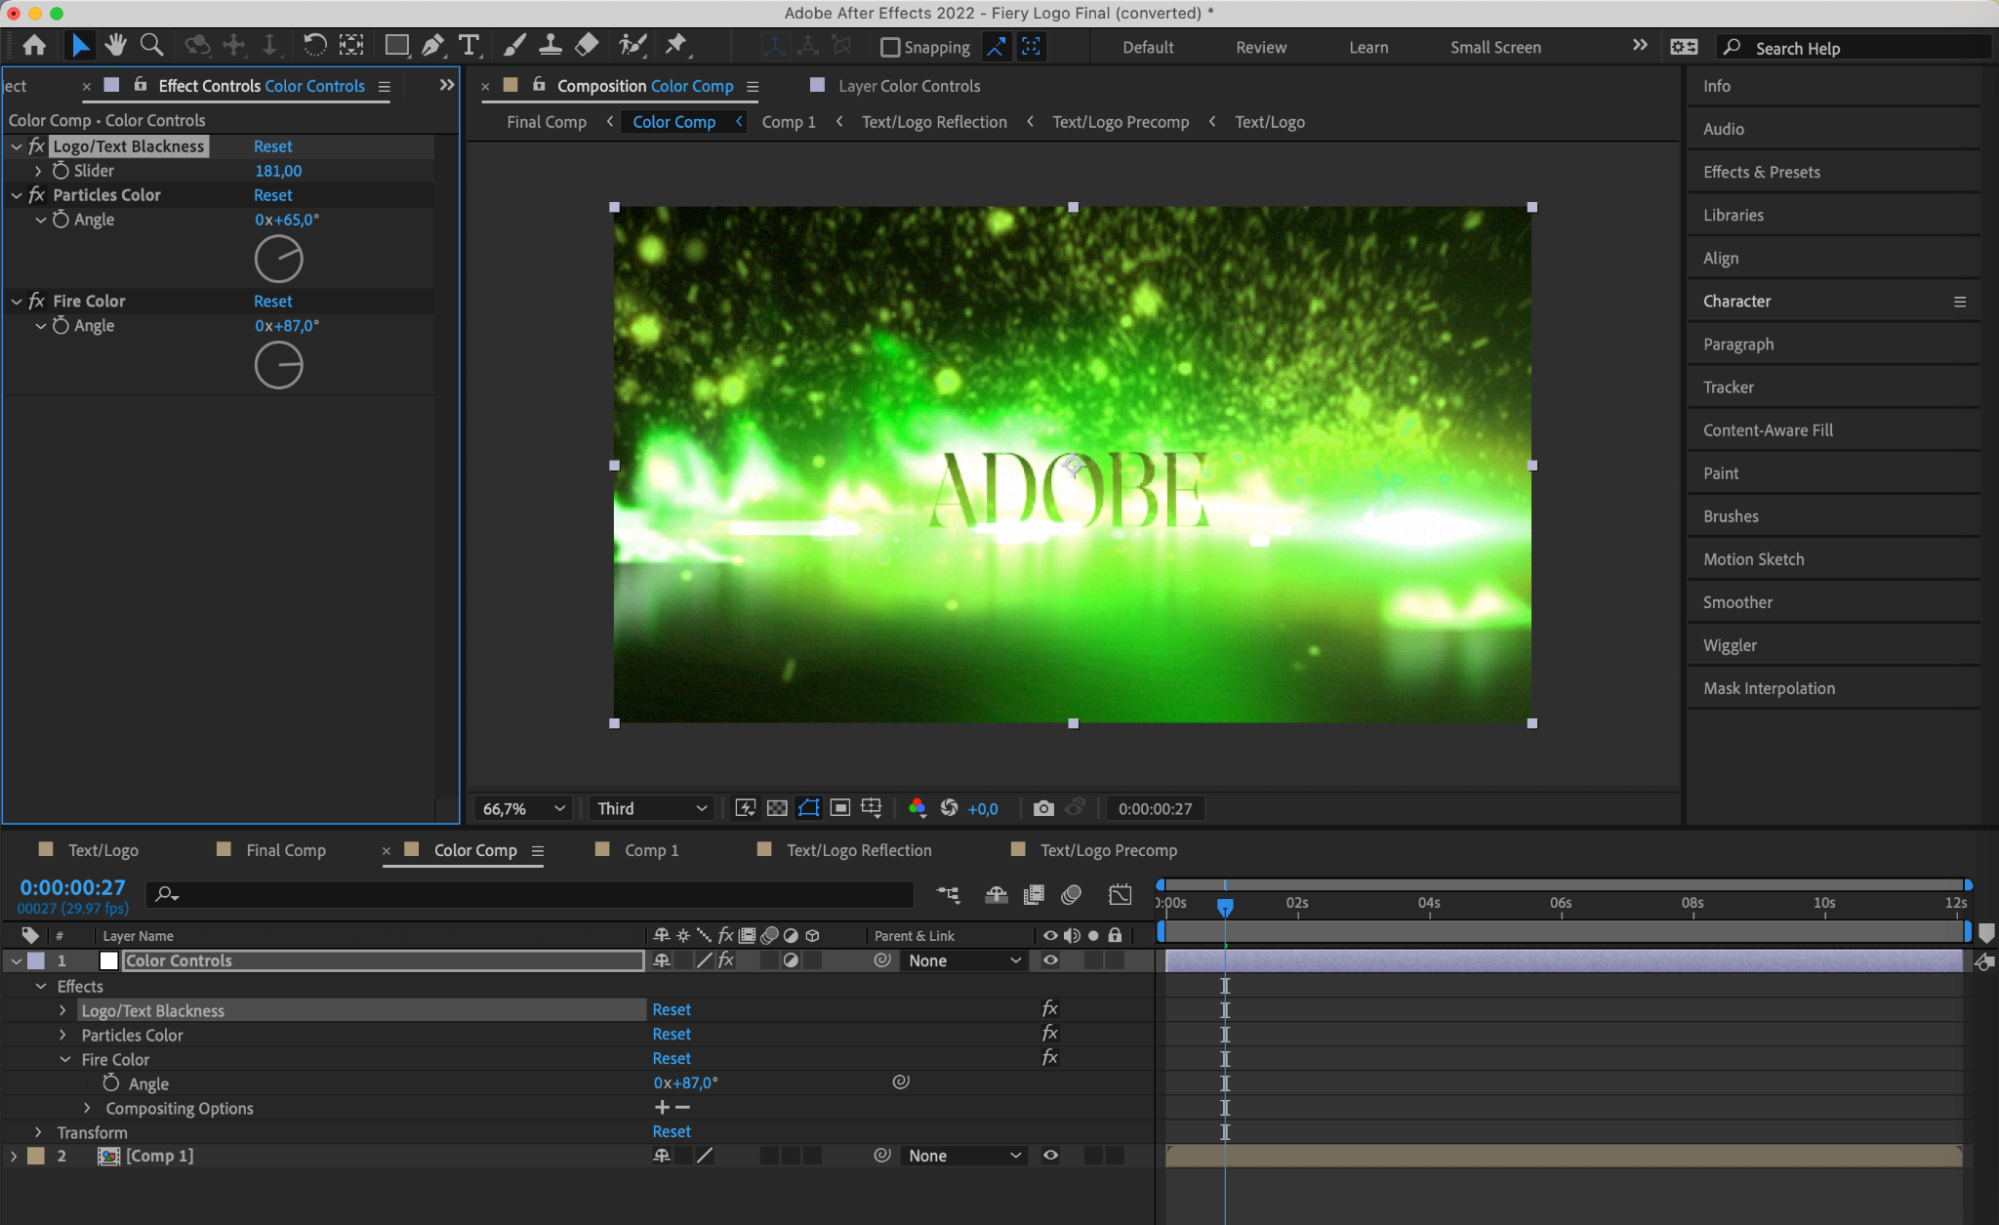Click the exposure value +0,0

983,808
